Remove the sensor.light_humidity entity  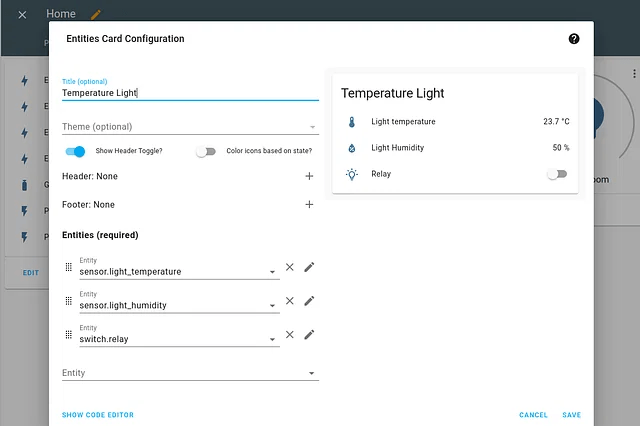coord(290,301)
